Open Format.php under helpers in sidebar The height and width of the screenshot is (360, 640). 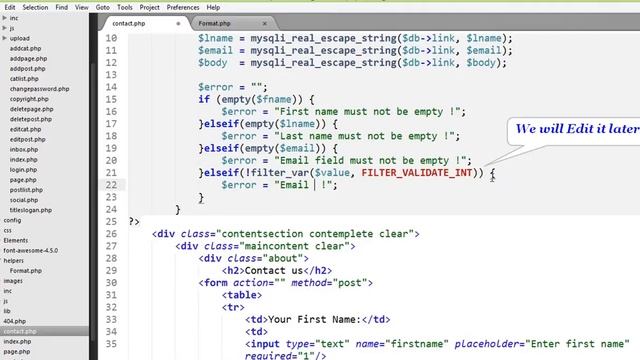tap(26, 271)
